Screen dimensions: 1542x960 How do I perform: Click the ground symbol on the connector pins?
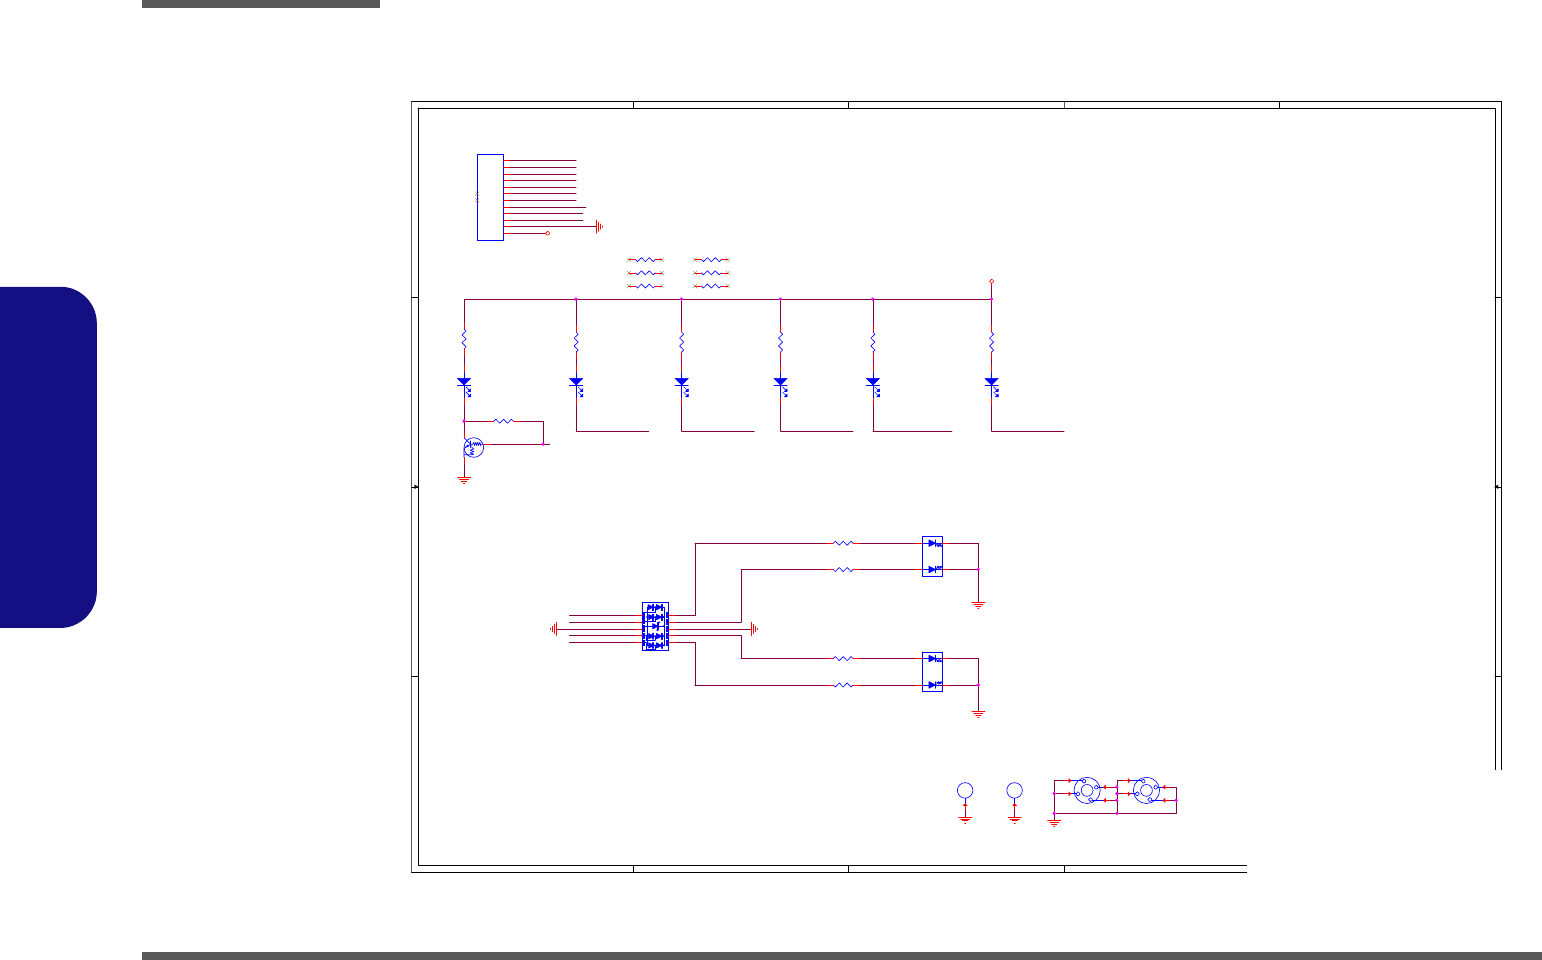599,226
